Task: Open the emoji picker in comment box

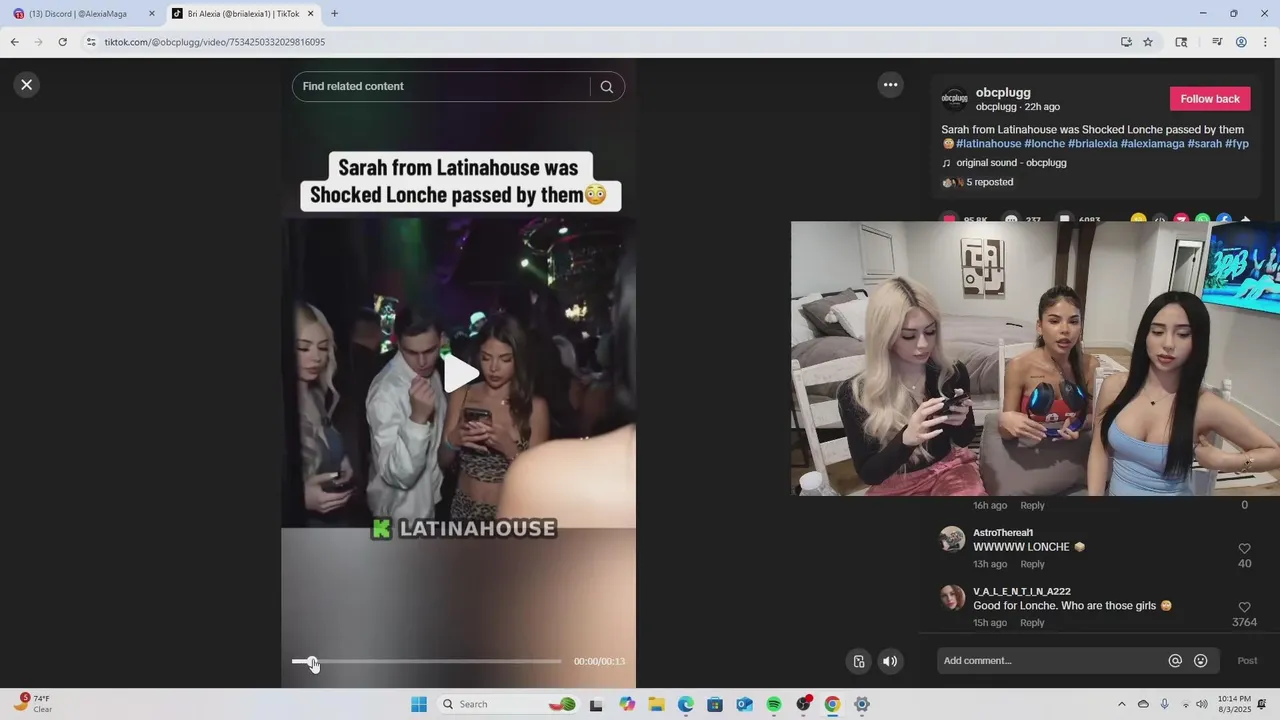Action: tap(1201, 661)
